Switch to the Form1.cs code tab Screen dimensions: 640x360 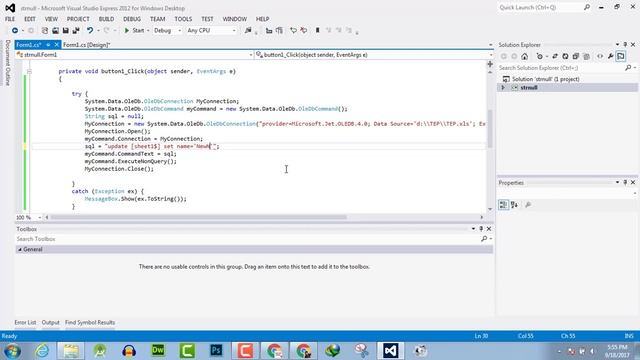(29, 45)
